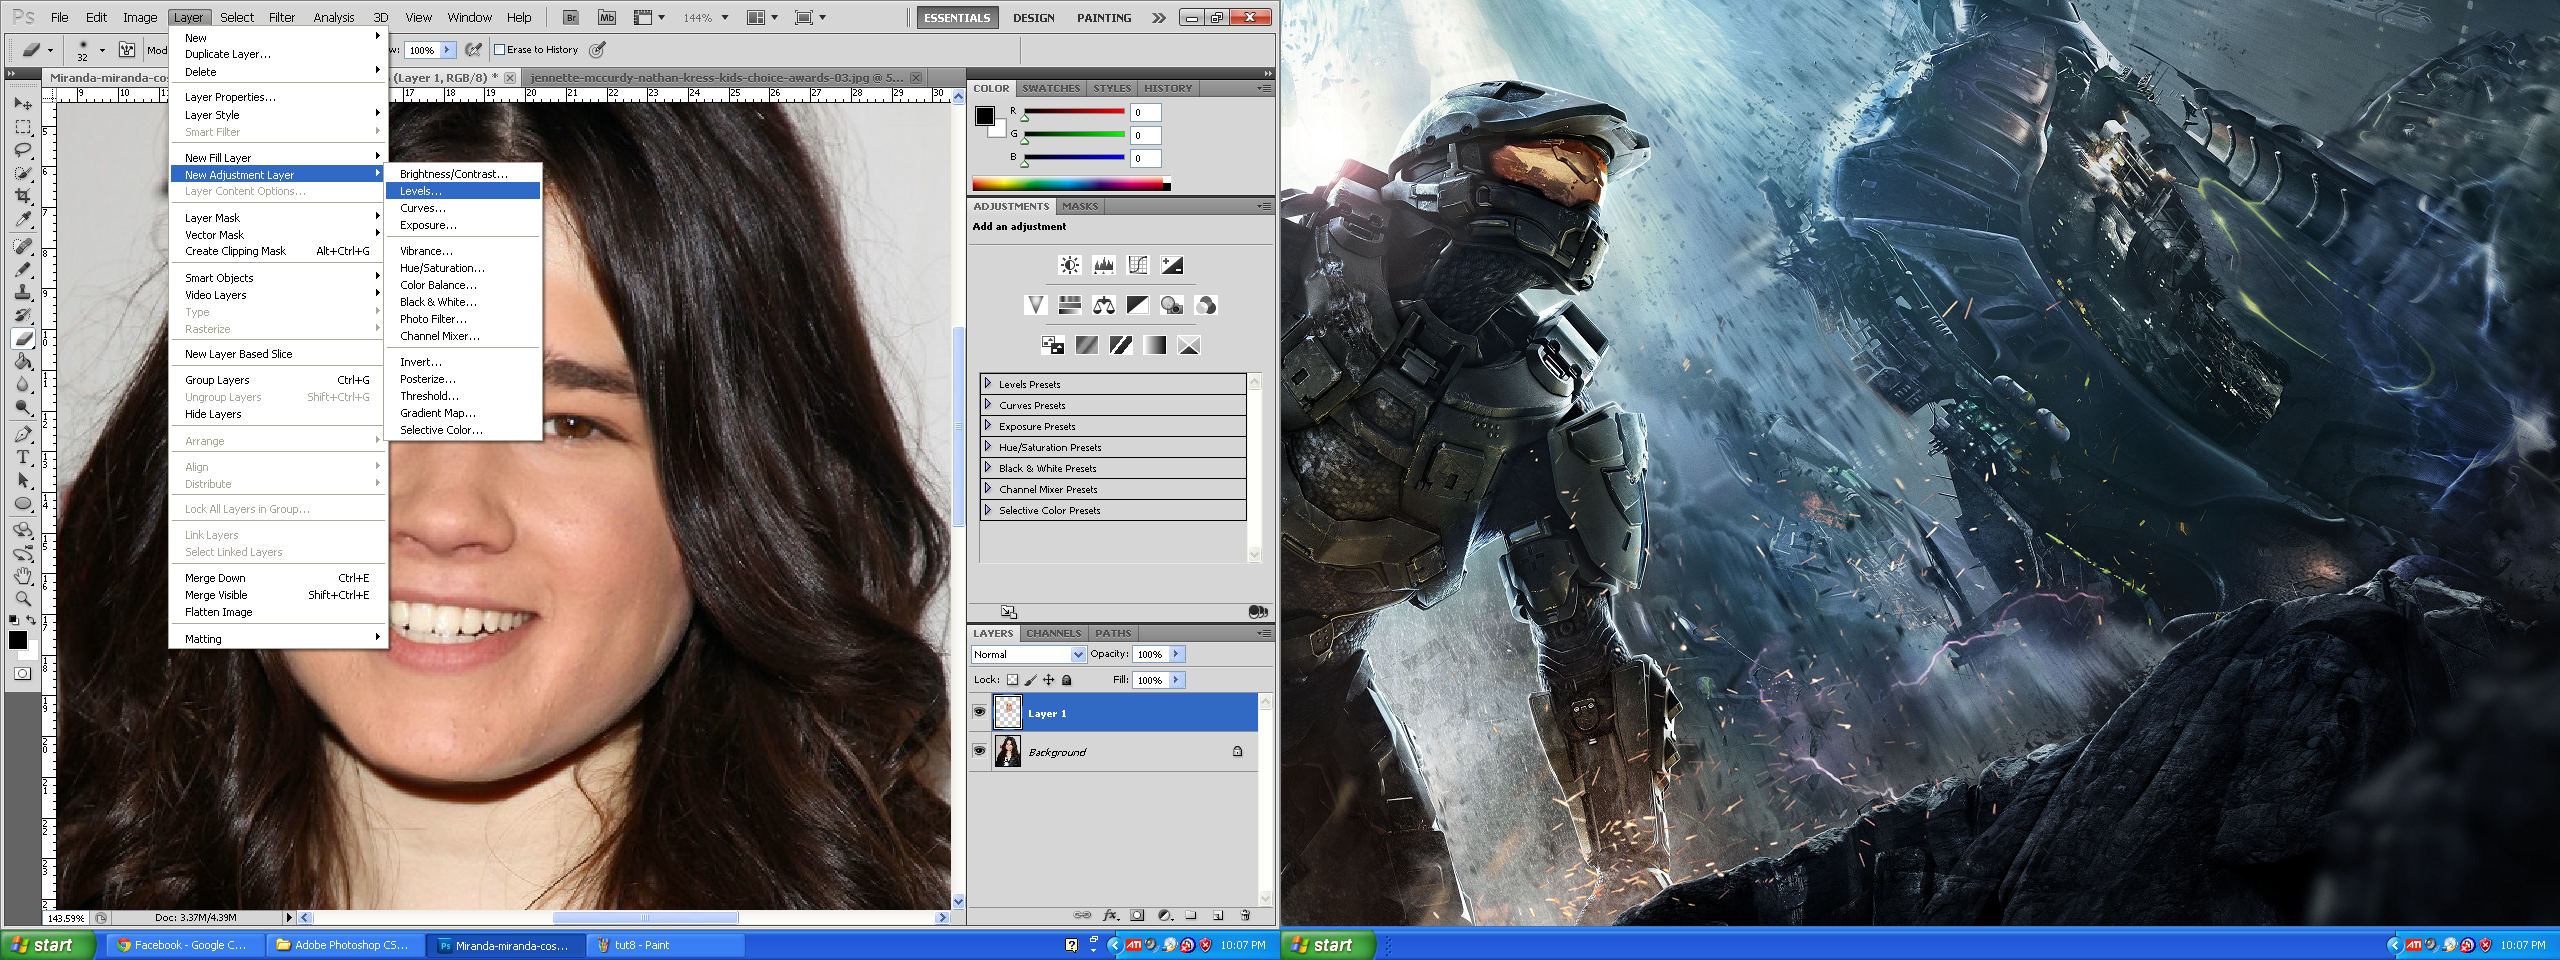
Task: Toggle clip to layer icon in Adjustments panel
Action: (x=1258, y=611)
